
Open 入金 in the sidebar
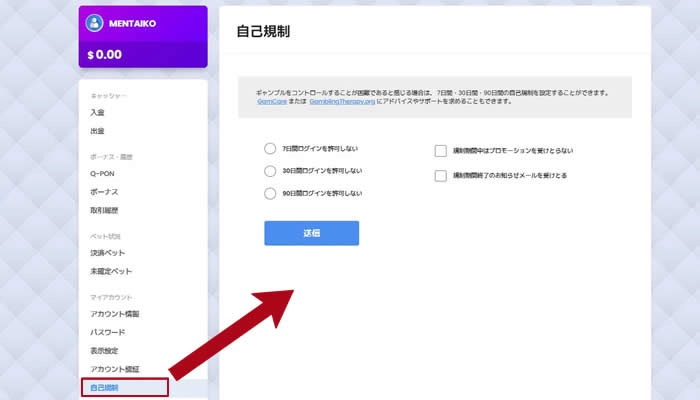pyautogui.click(x=97, y=112)
